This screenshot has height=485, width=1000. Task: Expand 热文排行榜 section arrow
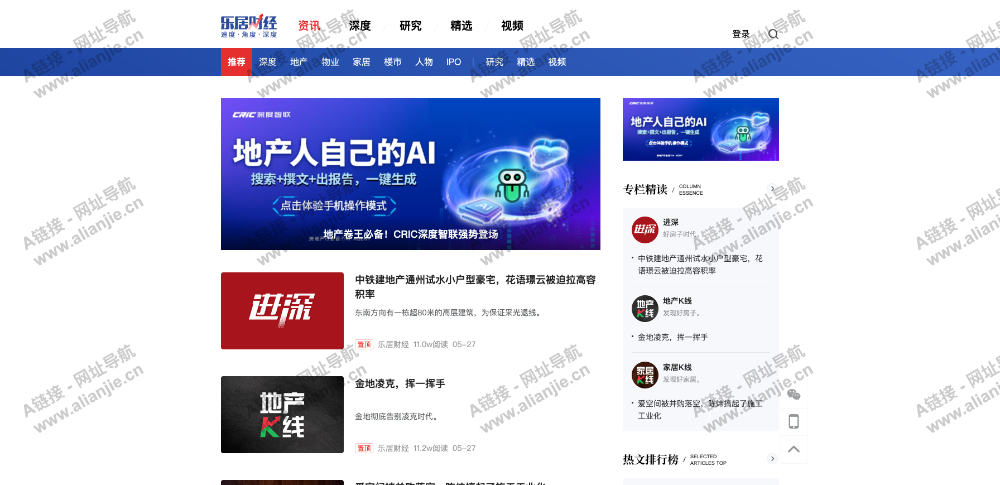[x=772, y=459]
